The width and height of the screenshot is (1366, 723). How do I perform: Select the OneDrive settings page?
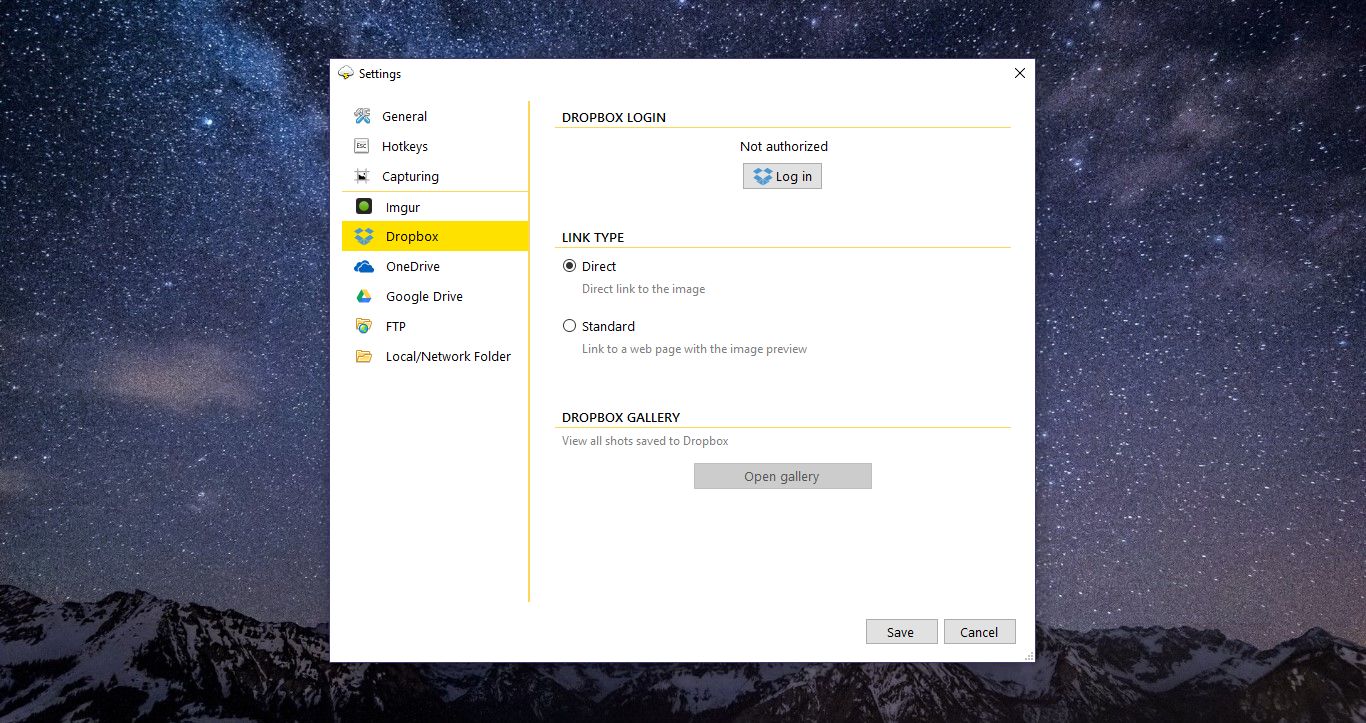coord(435,267)
